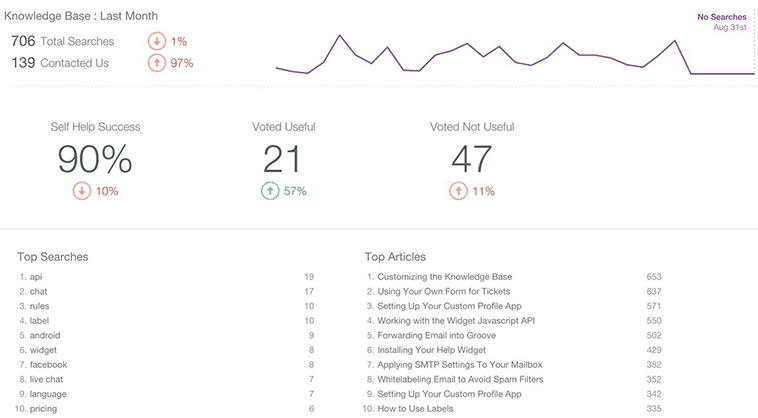Click the down-arrow icon beside Total Searches

click(157, 41)
